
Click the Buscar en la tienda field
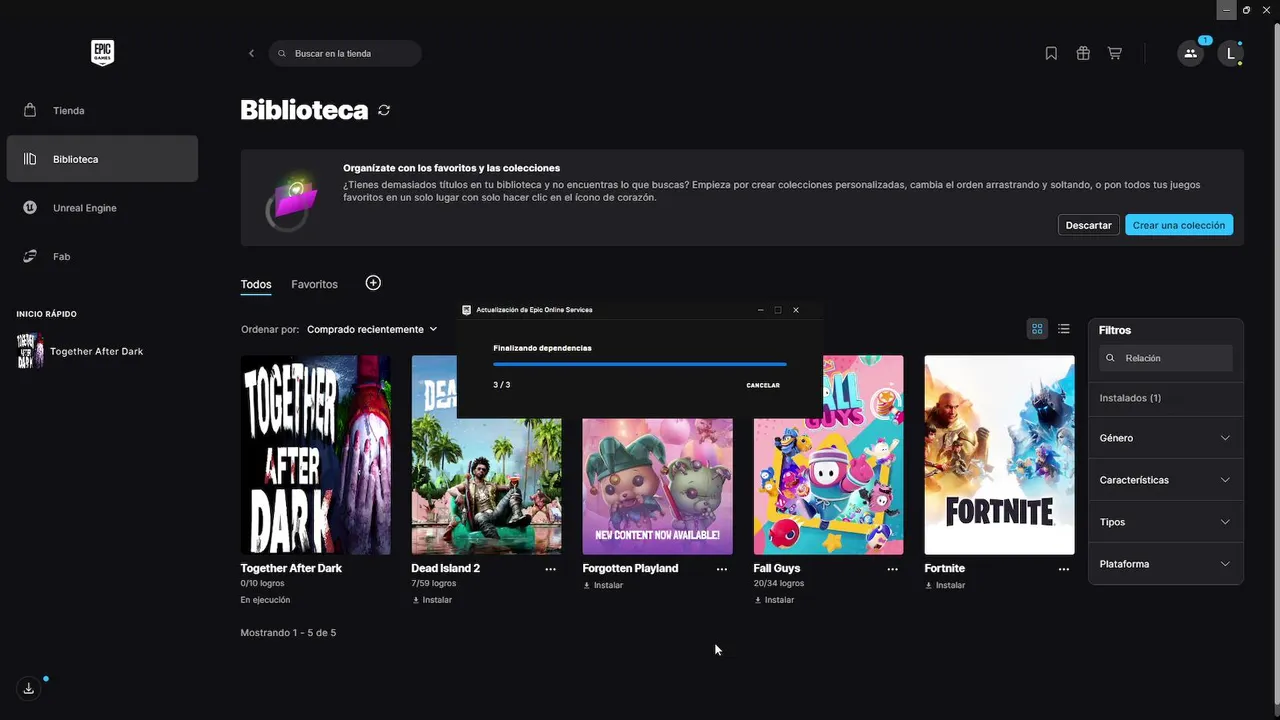(x=345, y=53)
